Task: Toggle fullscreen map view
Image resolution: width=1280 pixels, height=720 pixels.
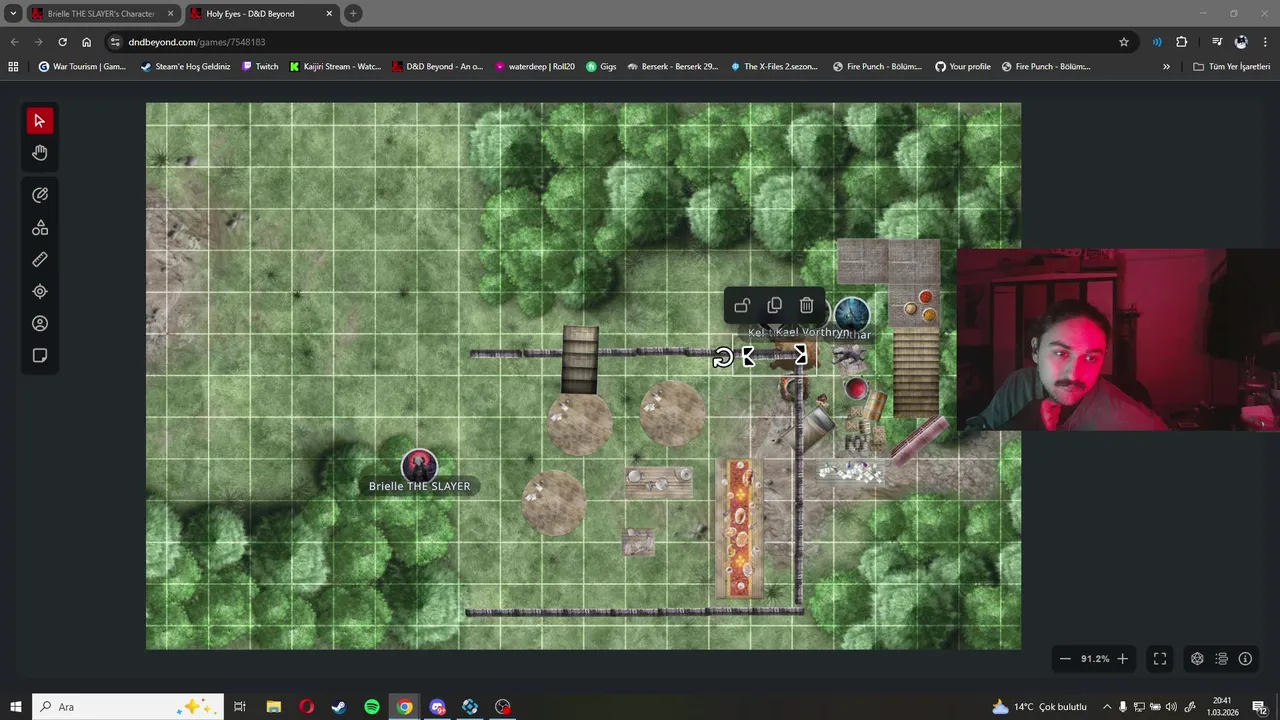Action: coord(1160,659)
